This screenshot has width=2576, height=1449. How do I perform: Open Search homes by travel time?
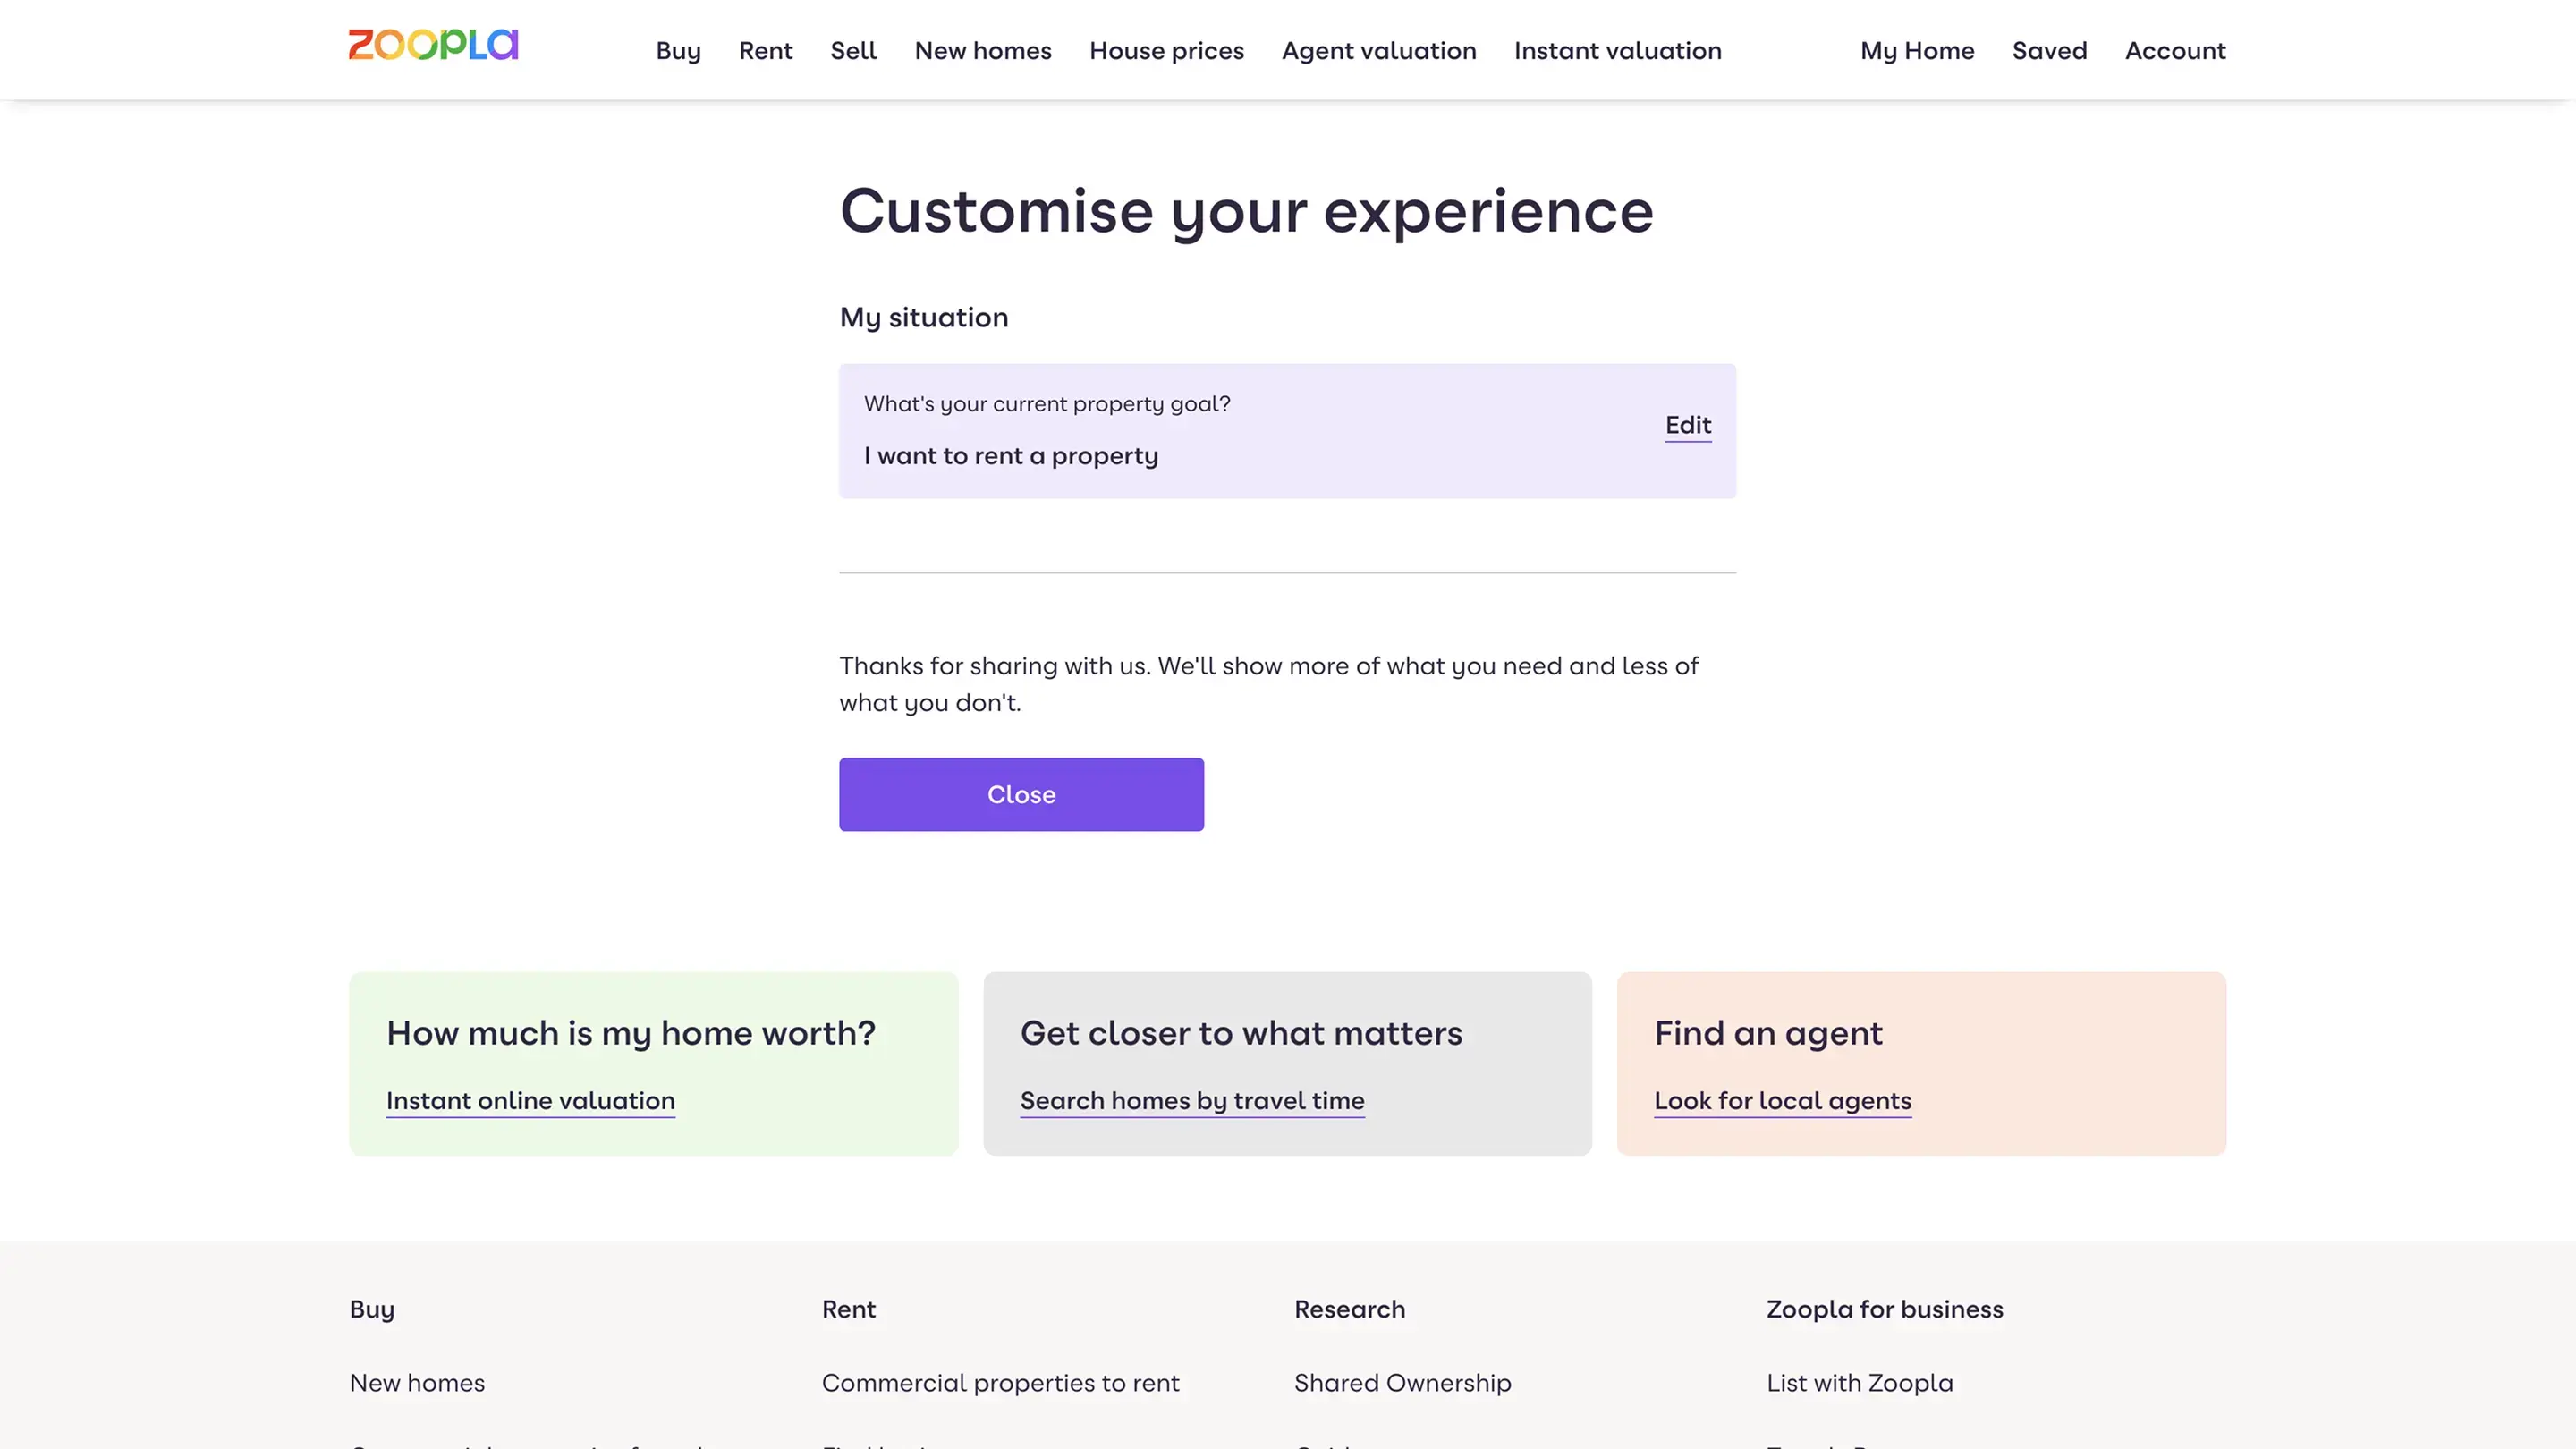1192,1101
